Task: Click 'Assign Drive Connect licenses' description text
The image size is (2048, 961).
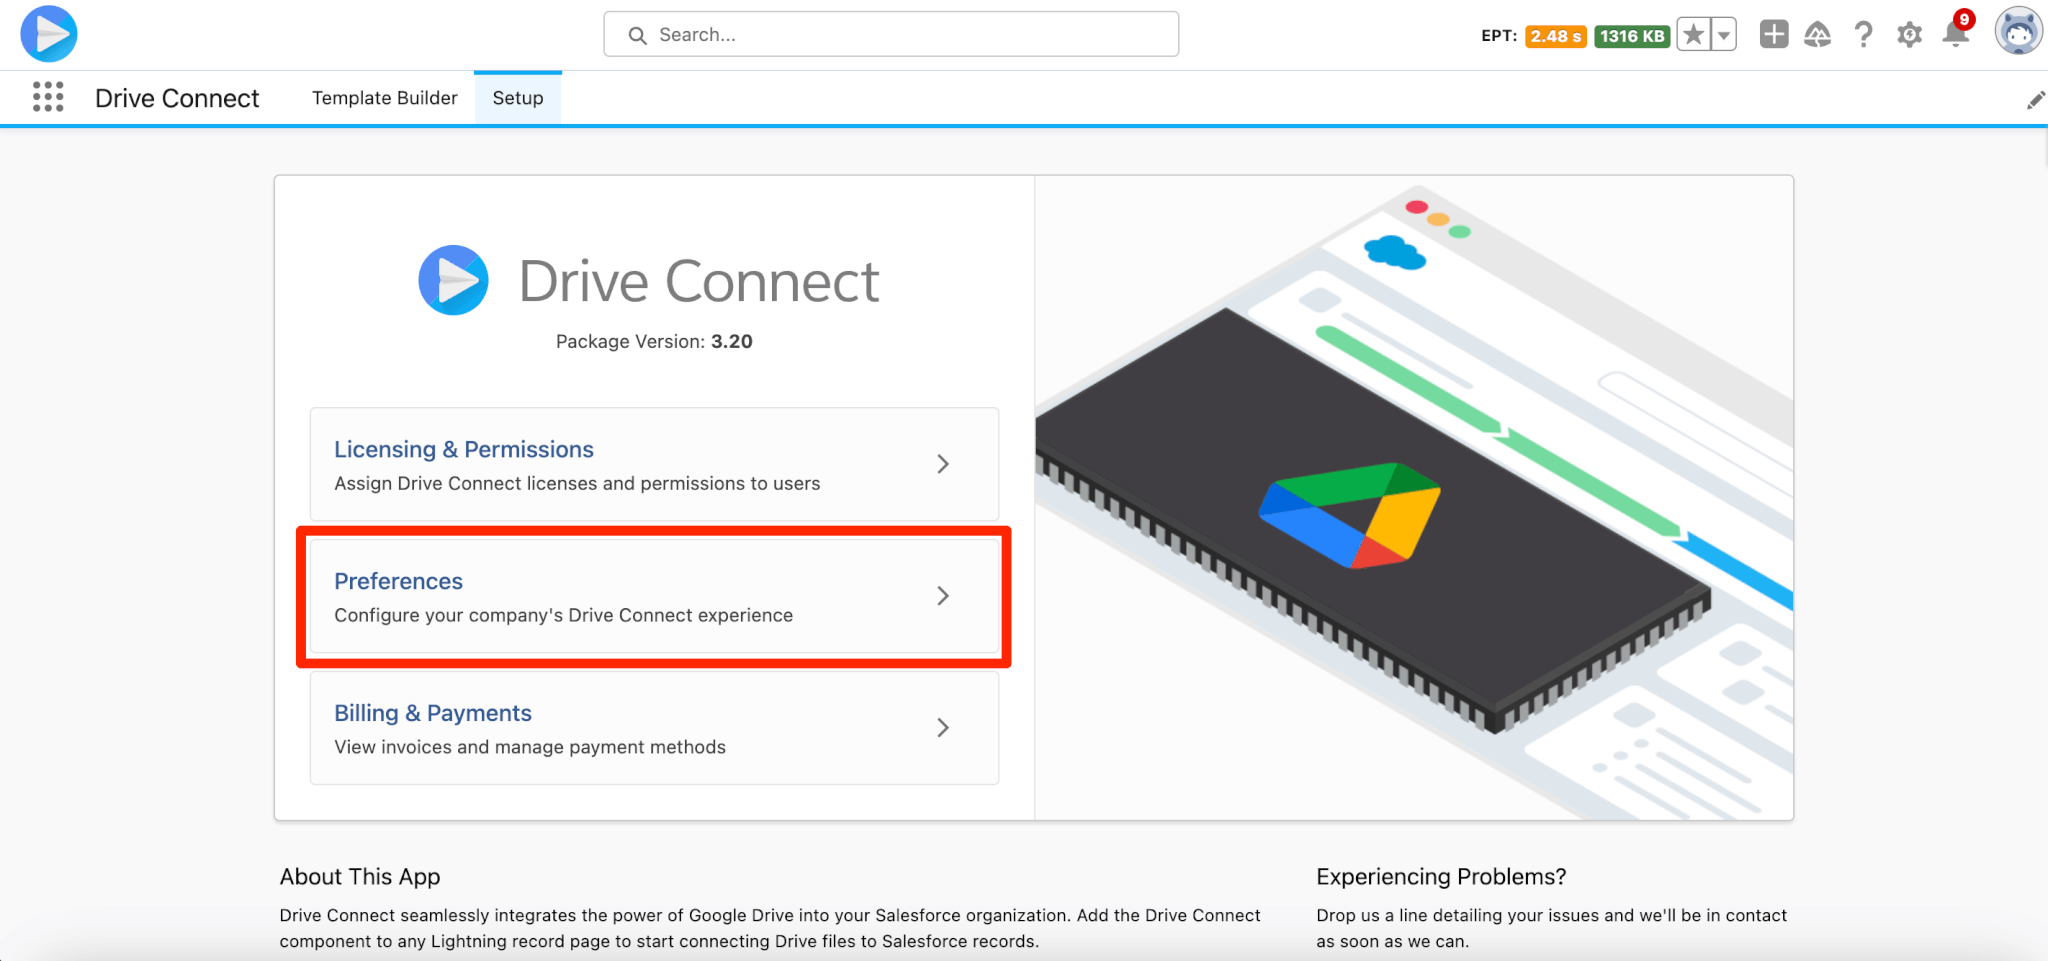Action: [577, 483]
